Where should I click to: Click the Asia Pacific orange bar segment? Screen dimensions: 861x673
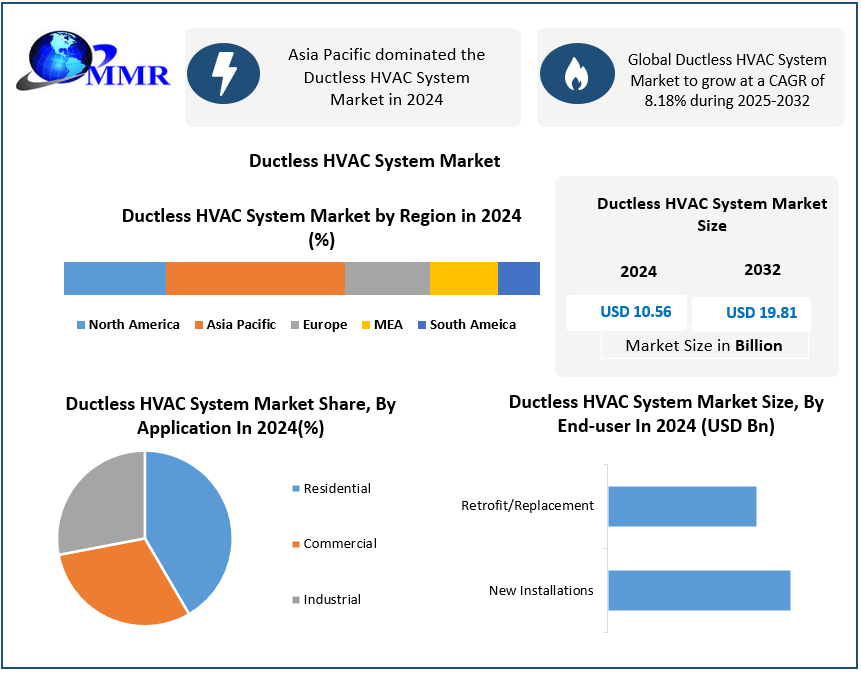[x=255, y=278]
